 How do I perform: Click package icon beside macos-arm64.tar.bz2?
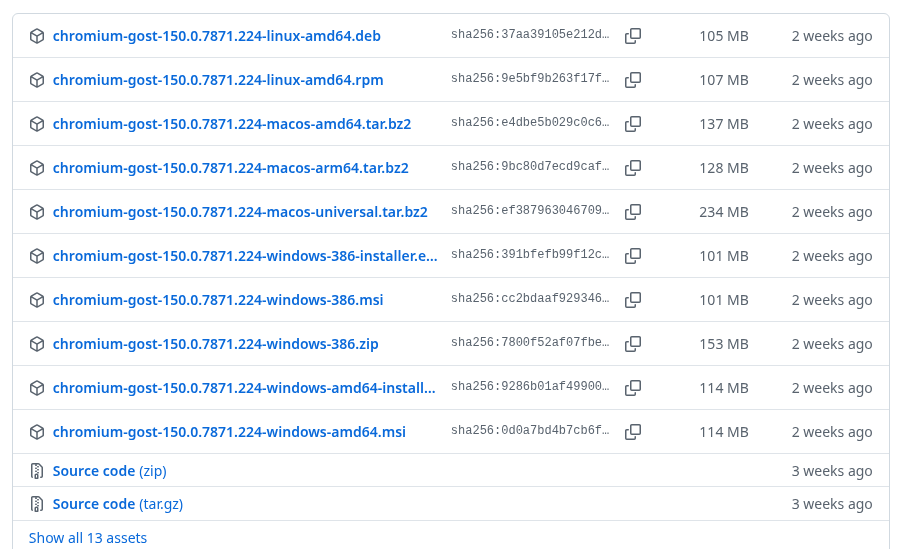click(37, 168)
